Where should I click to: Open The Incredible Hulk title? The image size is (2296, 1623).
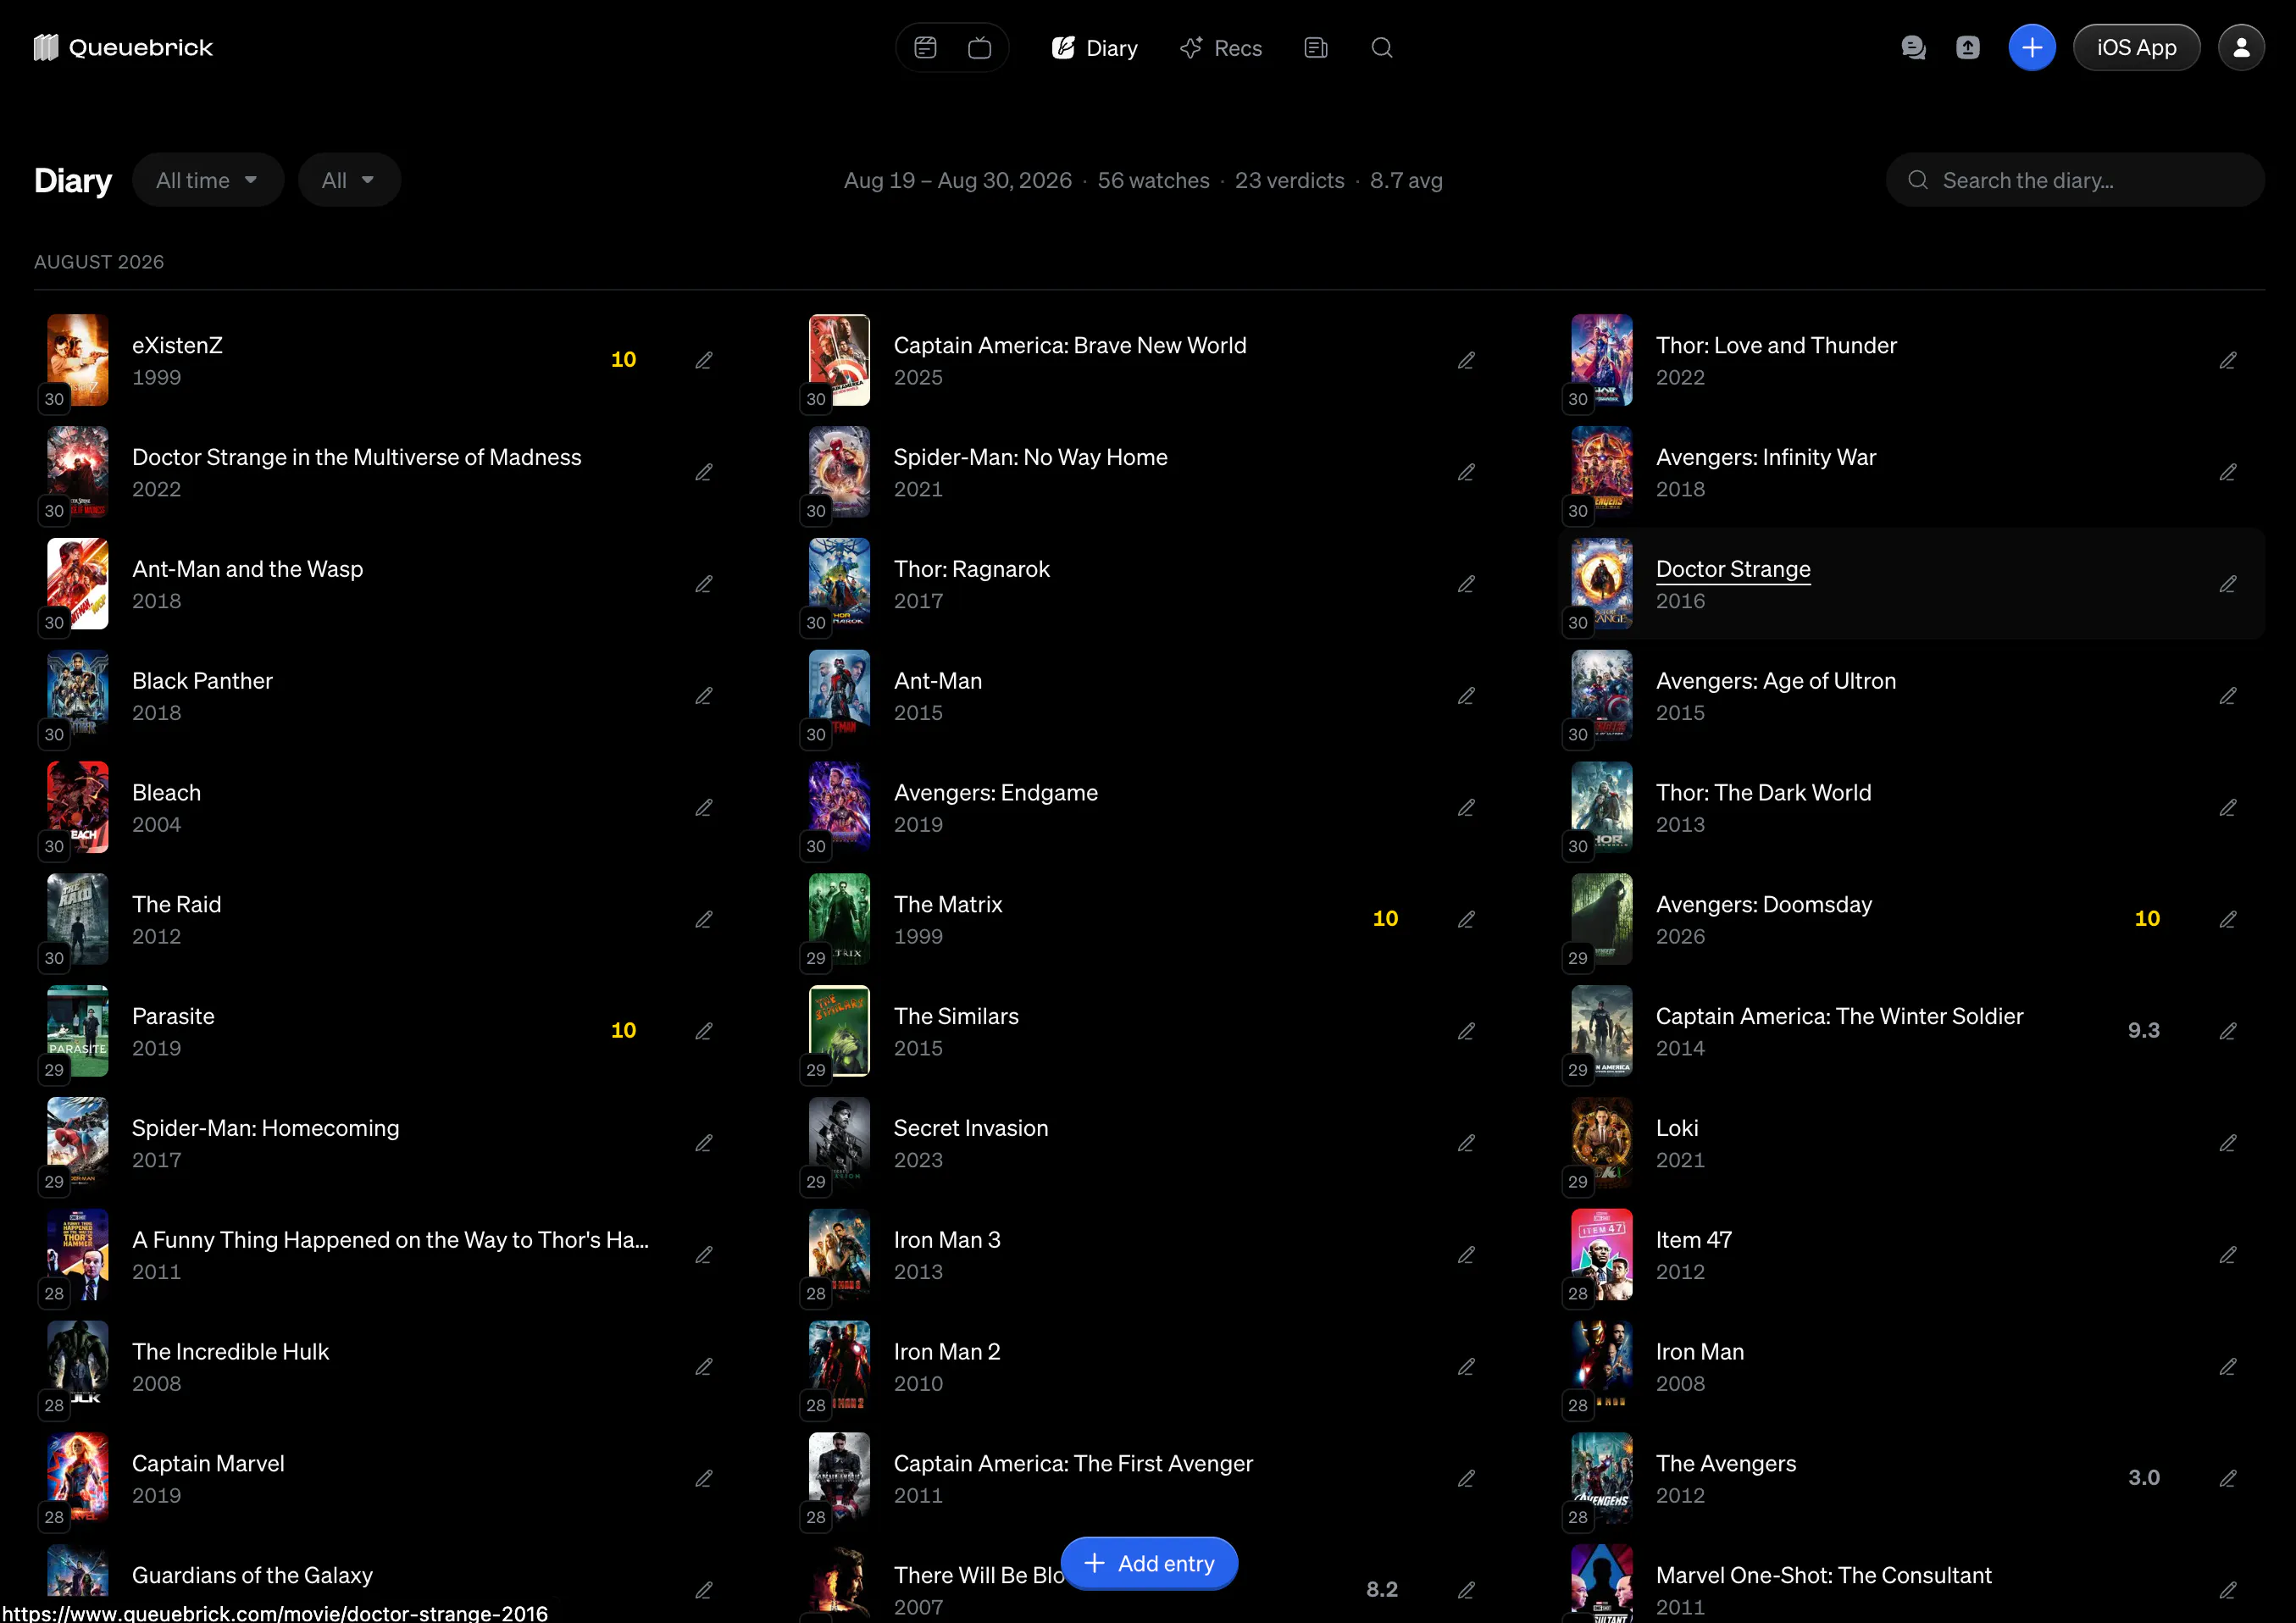pos(230,1351)
